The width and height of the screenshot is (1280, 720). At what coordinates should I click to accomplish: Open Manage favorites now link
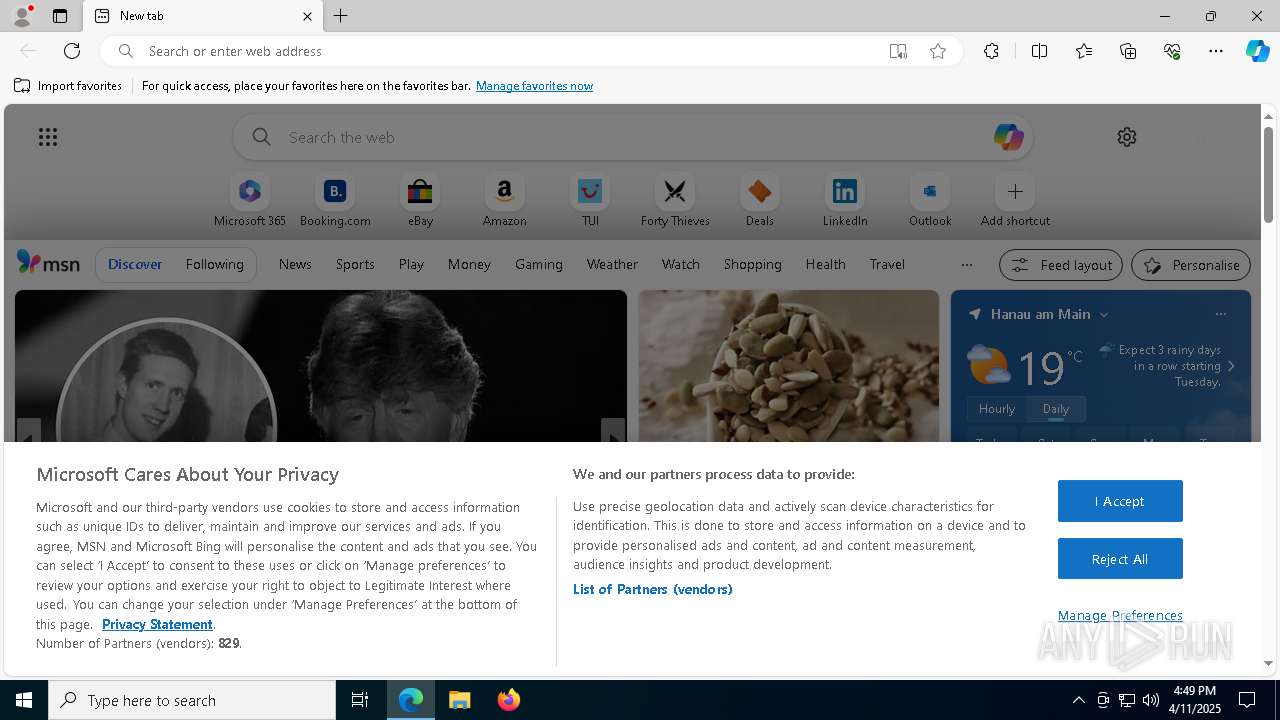tap(534, 86)
